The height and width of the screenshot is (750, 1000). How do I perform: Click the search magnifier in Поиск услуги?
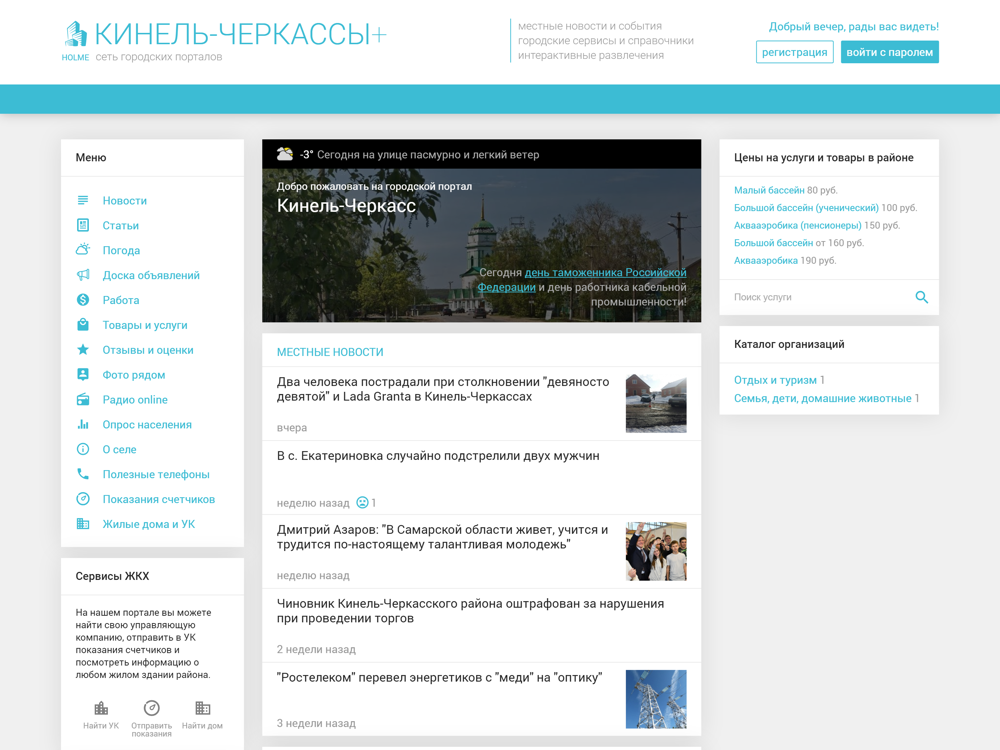pos(922,297)
